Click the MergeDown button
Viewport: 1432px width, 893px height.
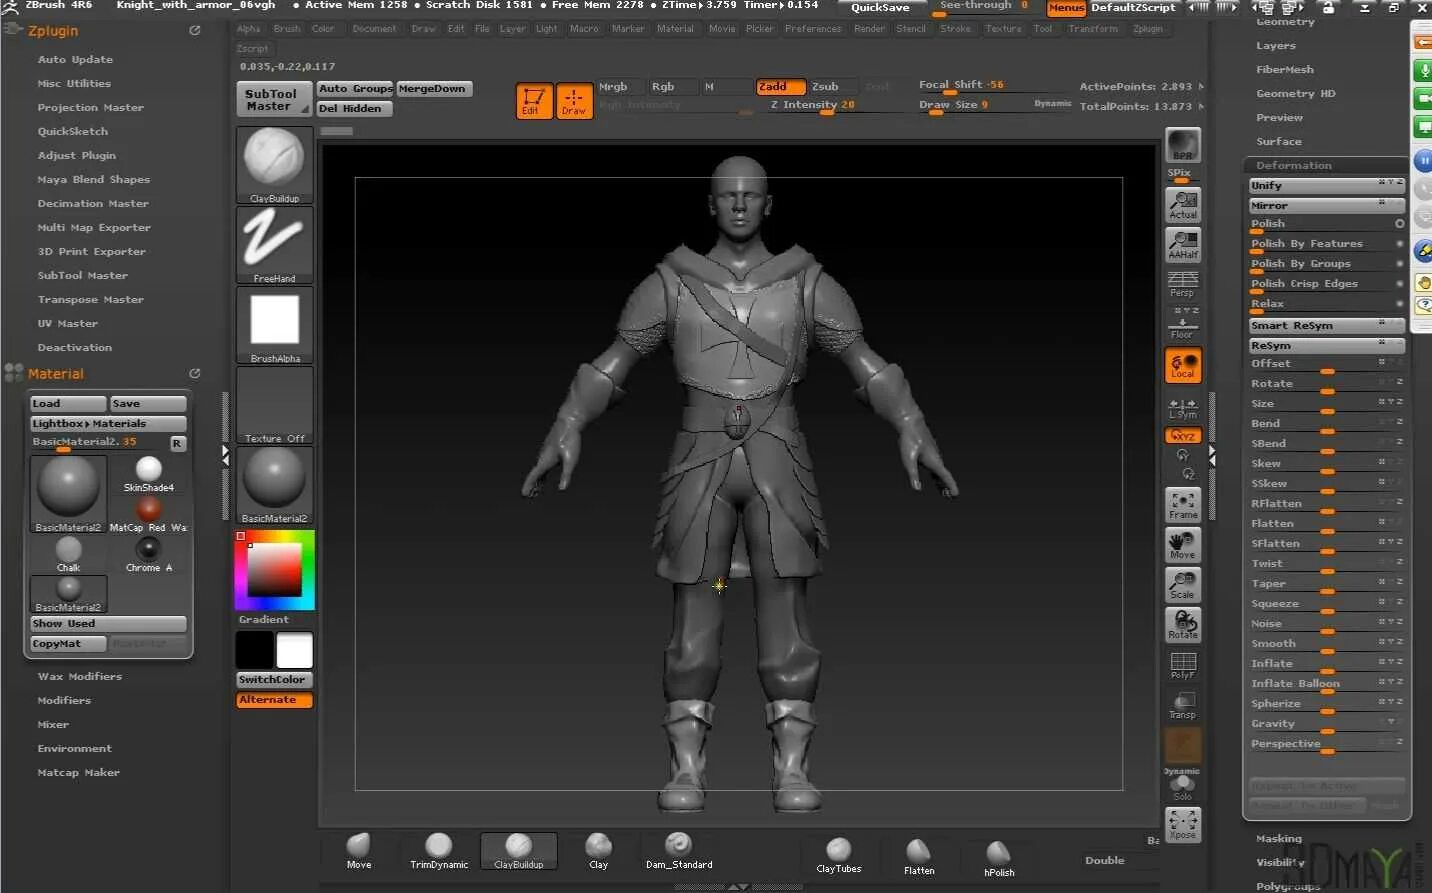click(x=432, y=89)
